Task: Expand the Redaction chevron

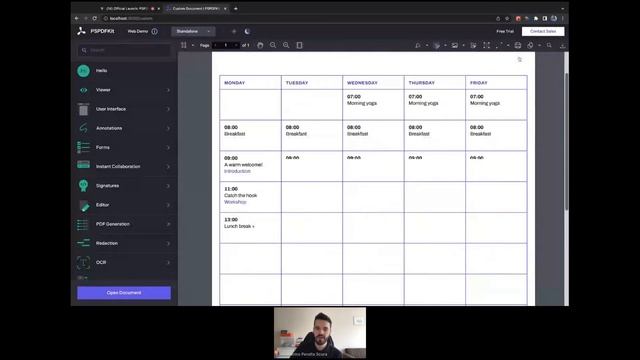Action: tap(168, 243)
